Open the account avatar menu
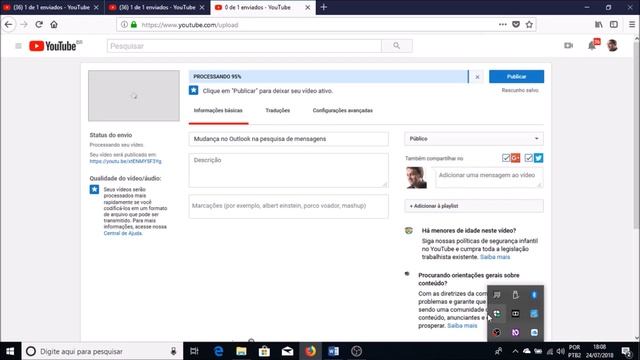 click(612, 46)
